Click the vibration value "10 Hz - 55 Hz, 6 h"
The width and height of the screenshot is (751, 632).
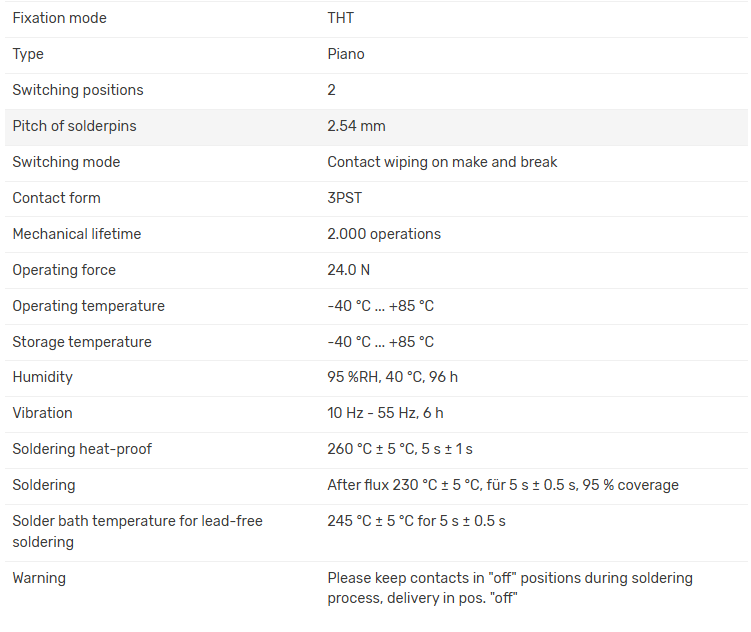click(x=385, y=413)
